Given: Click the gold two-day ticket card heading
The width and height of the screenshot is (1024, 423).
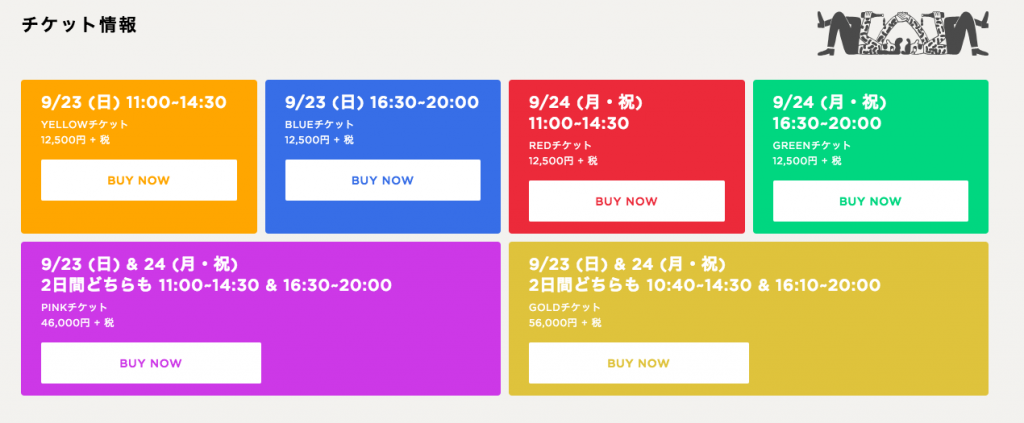Looking at the screenshot, I should [x=705, y=275].
